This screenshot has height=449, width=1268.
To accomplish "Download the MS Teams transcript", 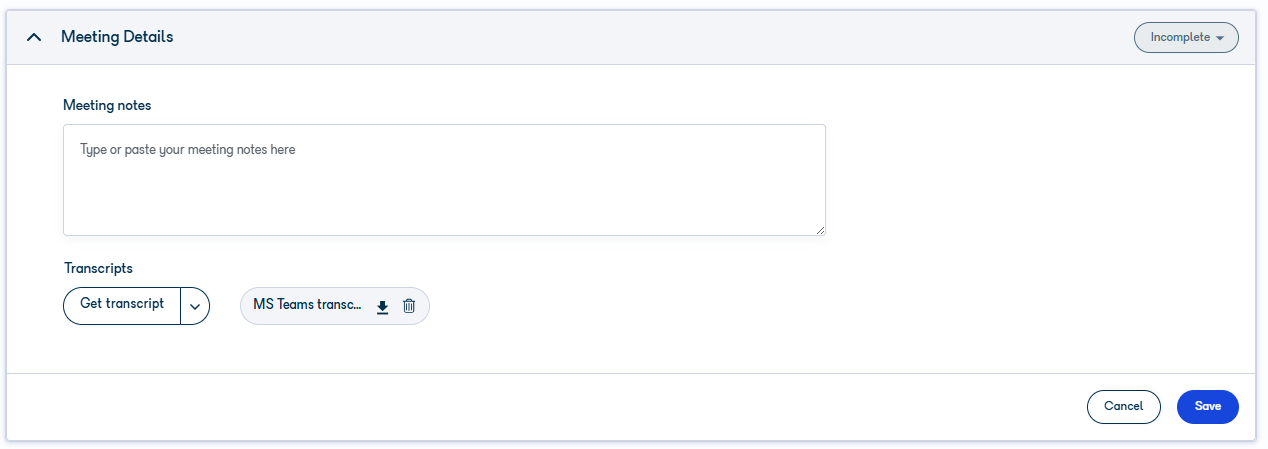I will pos(382,306).
